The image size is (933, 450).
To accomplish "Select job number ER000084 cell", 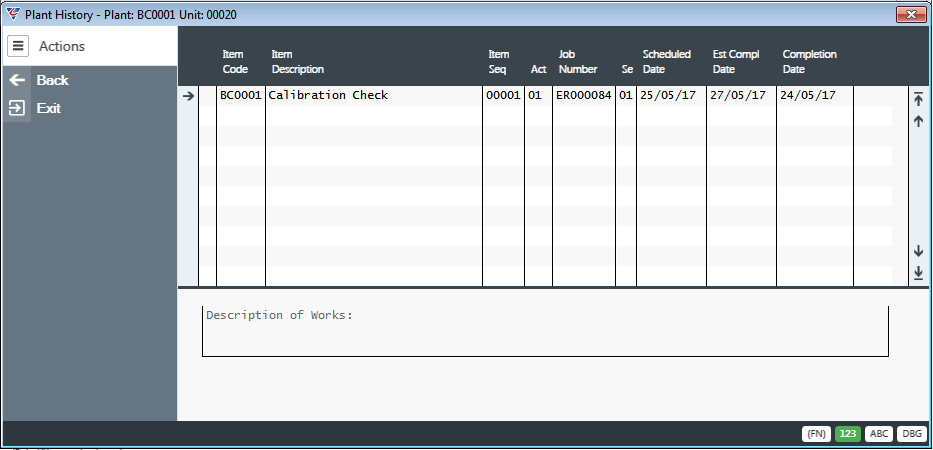I will pos(584,95).
